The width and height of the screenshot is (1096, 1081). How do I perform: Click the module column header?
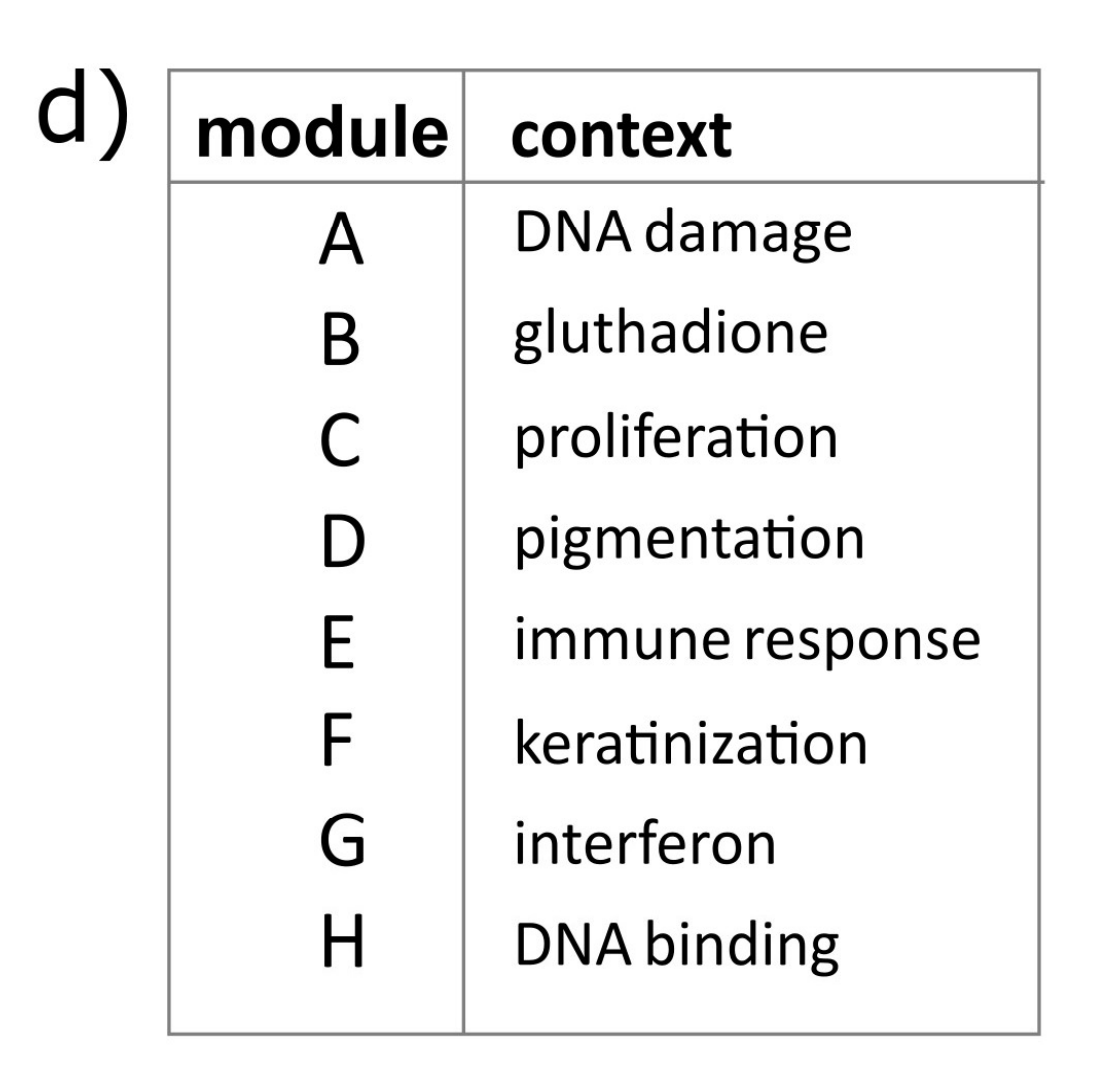coord(320,136)
